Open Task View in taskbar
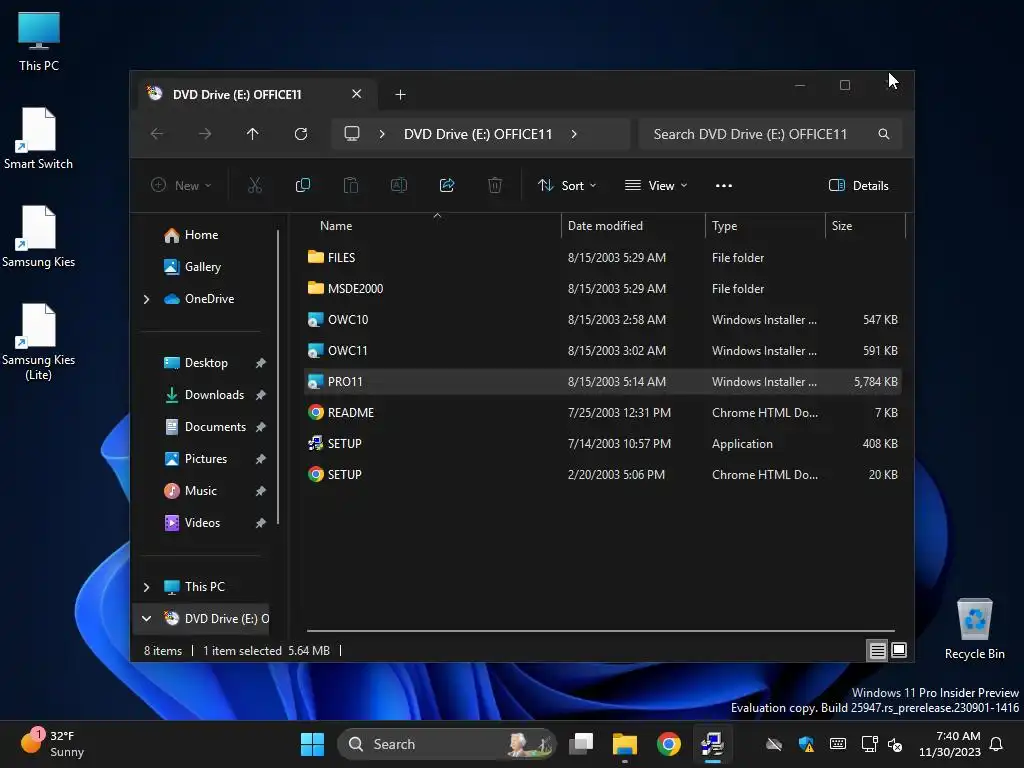 click(x=581, y=744)
